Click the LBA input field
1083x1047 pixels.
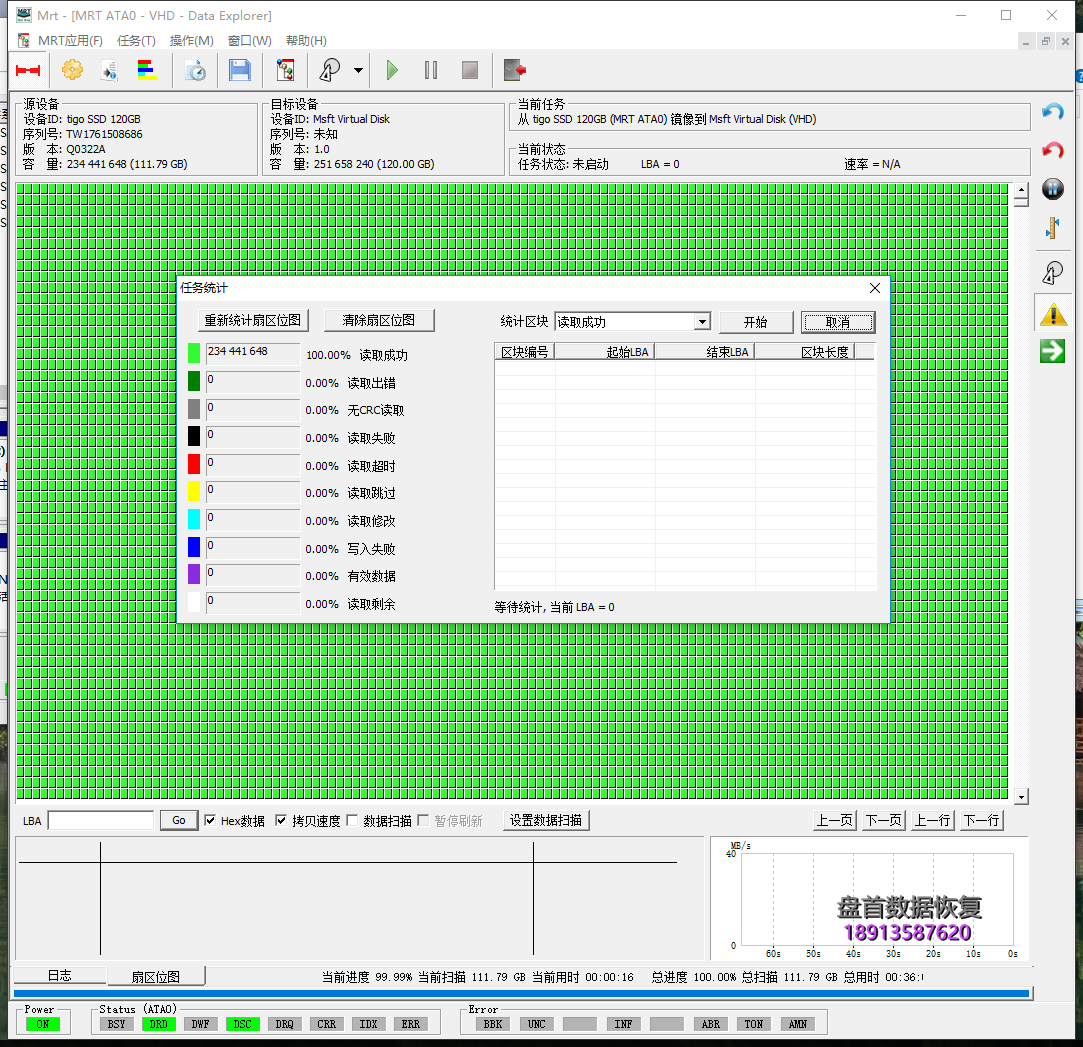click(x=101, y=821)
